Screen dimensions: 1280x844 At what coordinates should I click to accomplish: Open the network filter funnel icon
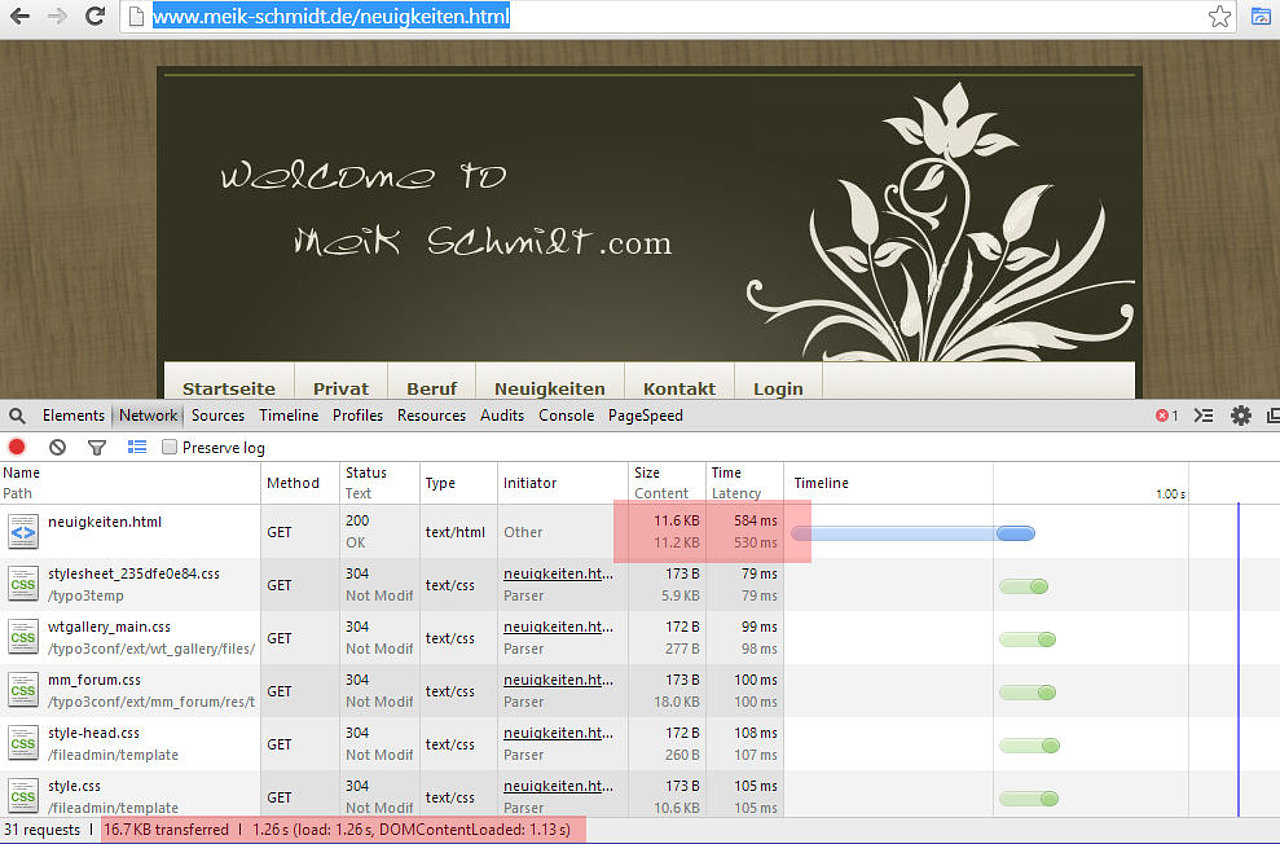tap(97, 447)
